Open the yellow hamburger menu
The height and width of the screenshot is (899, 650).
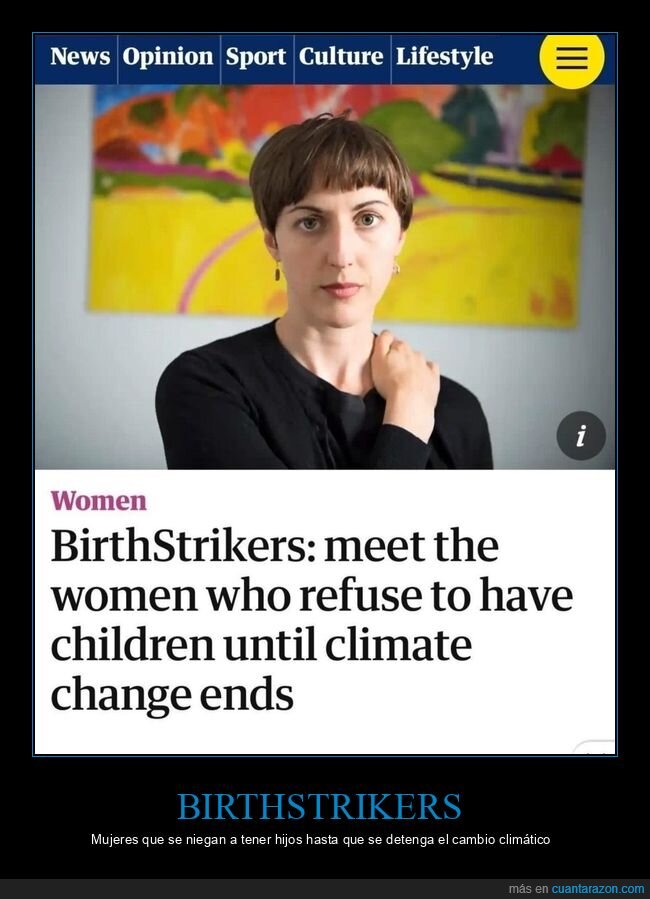tap(571, 57)
